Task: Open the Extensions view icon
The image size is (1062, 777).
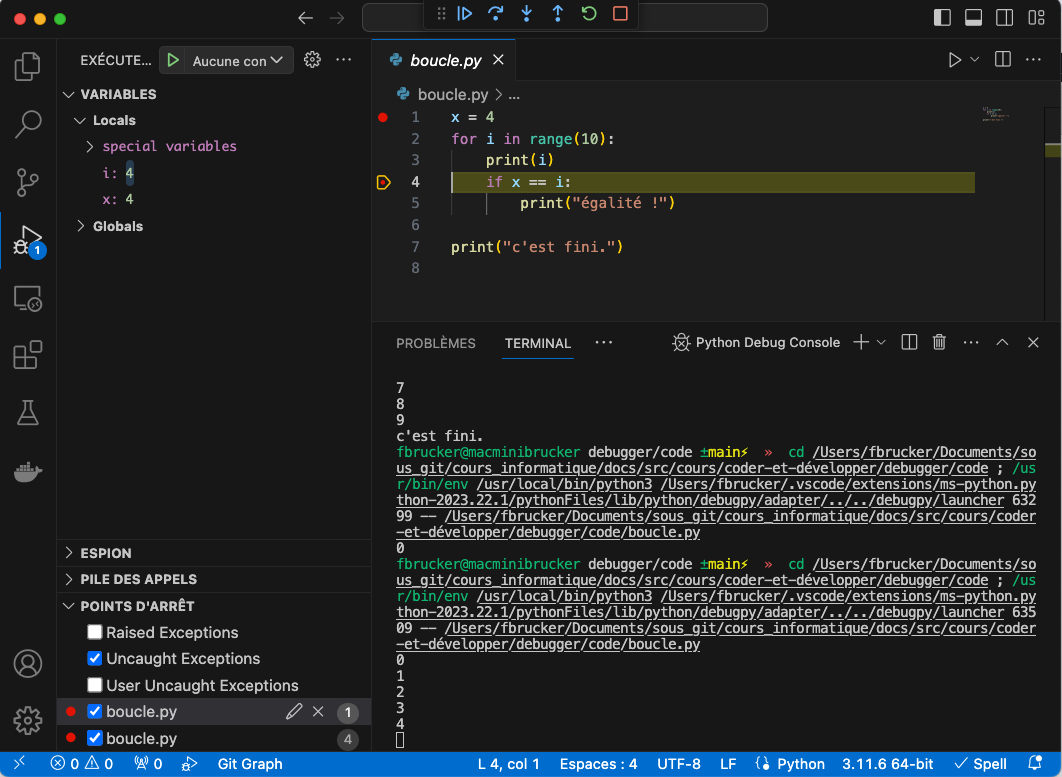Action: (x=28, y=355)
